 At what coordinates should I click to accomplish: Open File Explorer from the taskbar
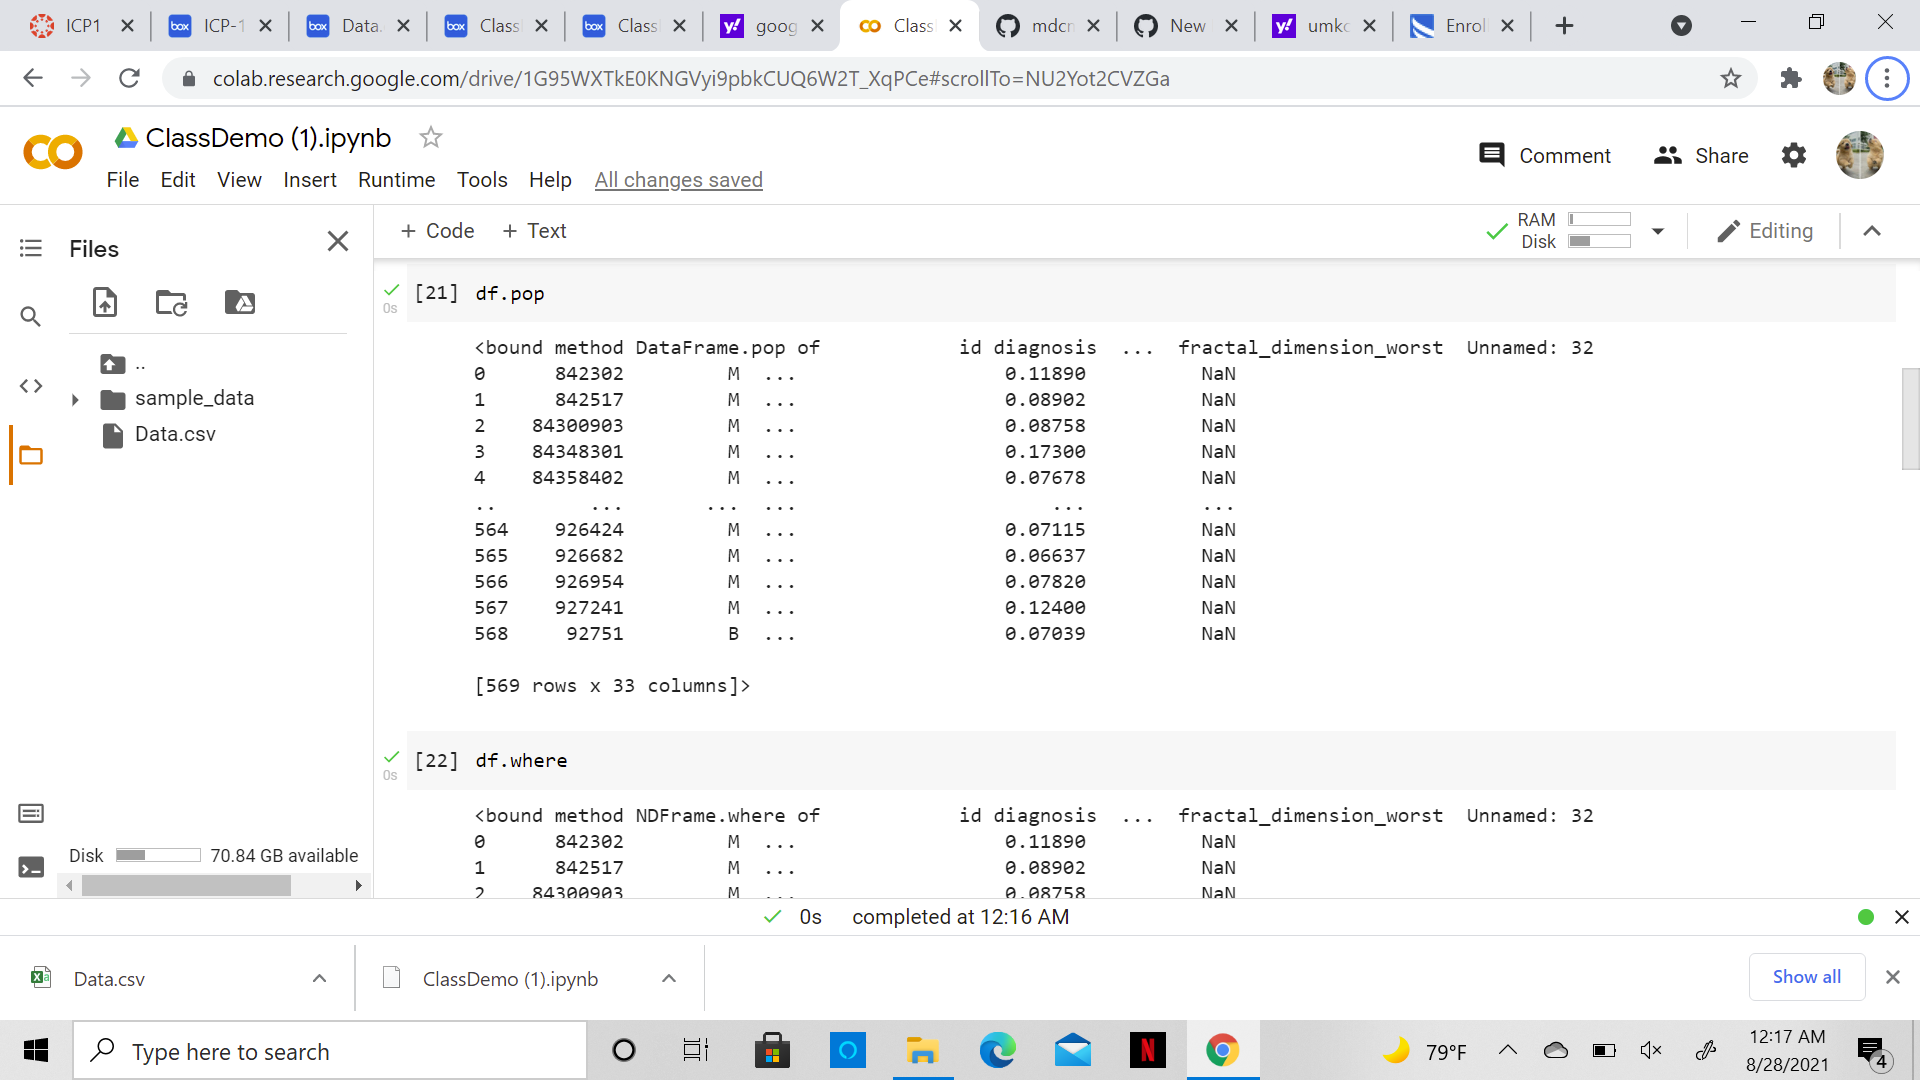(x=922, y=1050)
